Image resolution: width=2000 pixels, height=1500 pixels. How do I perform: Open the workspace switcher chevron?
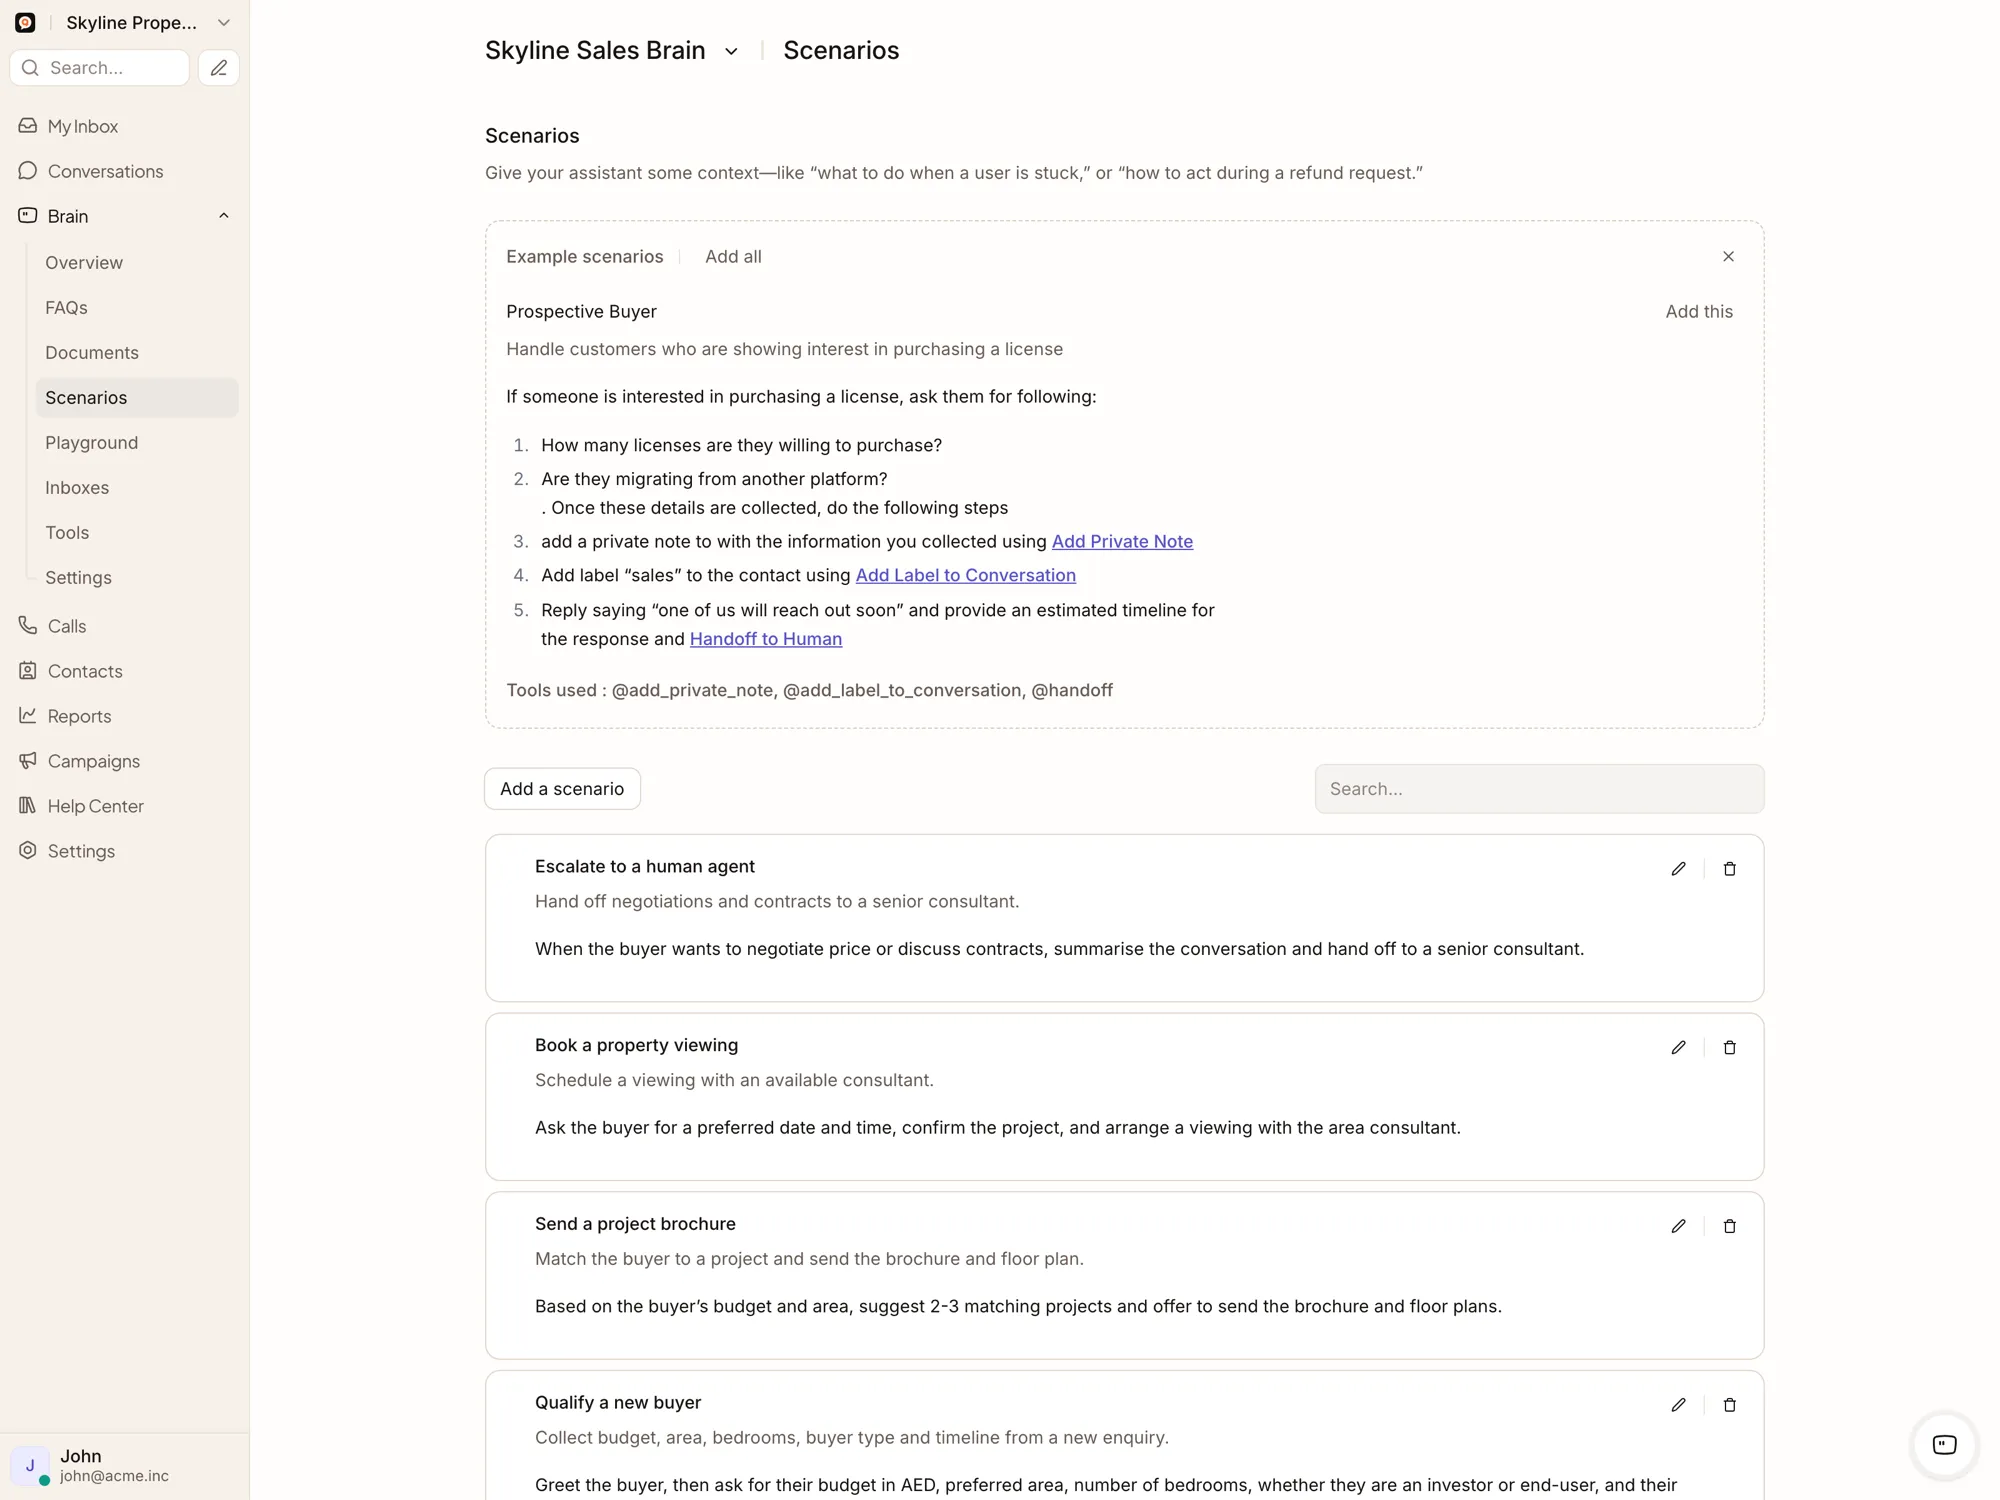pyautogui.click(x=224, y=22)
